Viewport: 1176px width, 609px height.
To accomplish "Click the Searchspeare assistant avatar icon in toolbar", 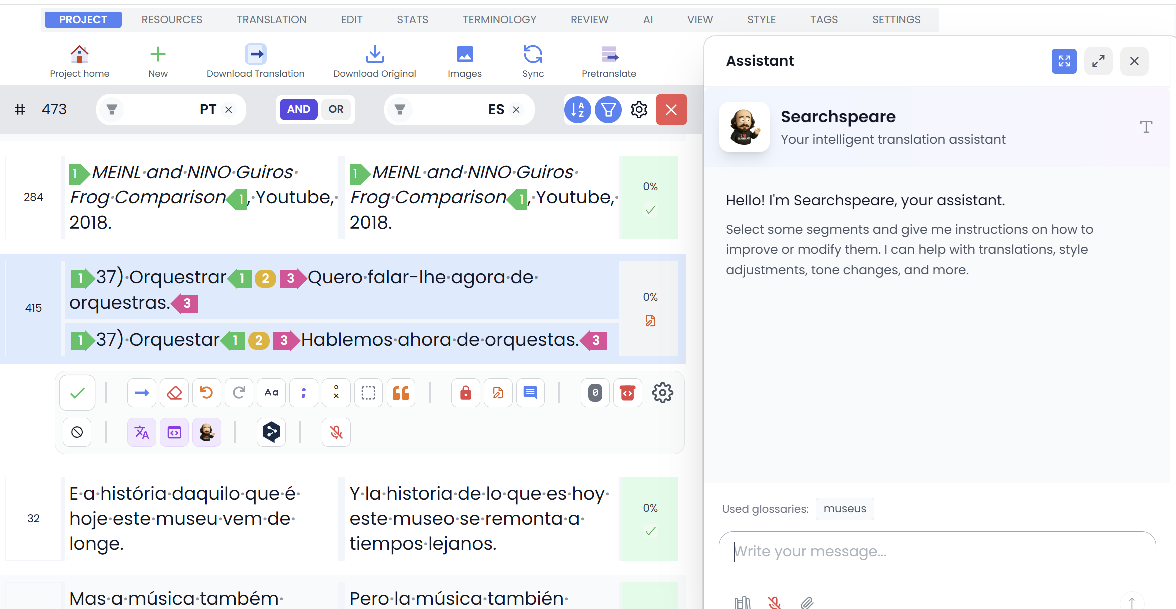I will pyautogui.click(x=207, y=432).
